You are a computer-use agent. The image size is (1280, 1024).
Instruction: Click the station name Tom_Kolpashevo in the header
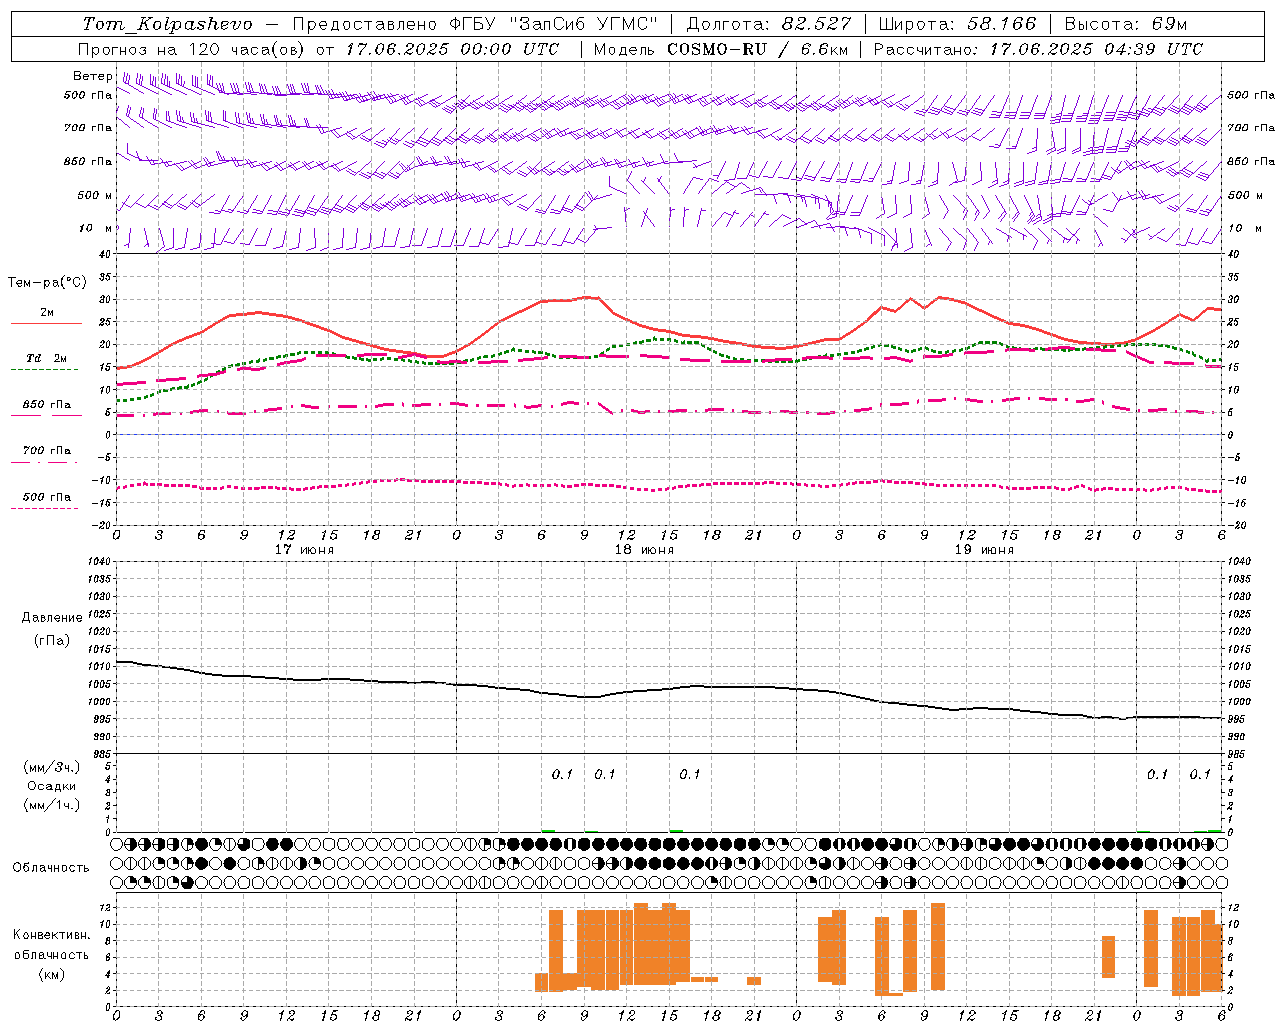[167, 24]
